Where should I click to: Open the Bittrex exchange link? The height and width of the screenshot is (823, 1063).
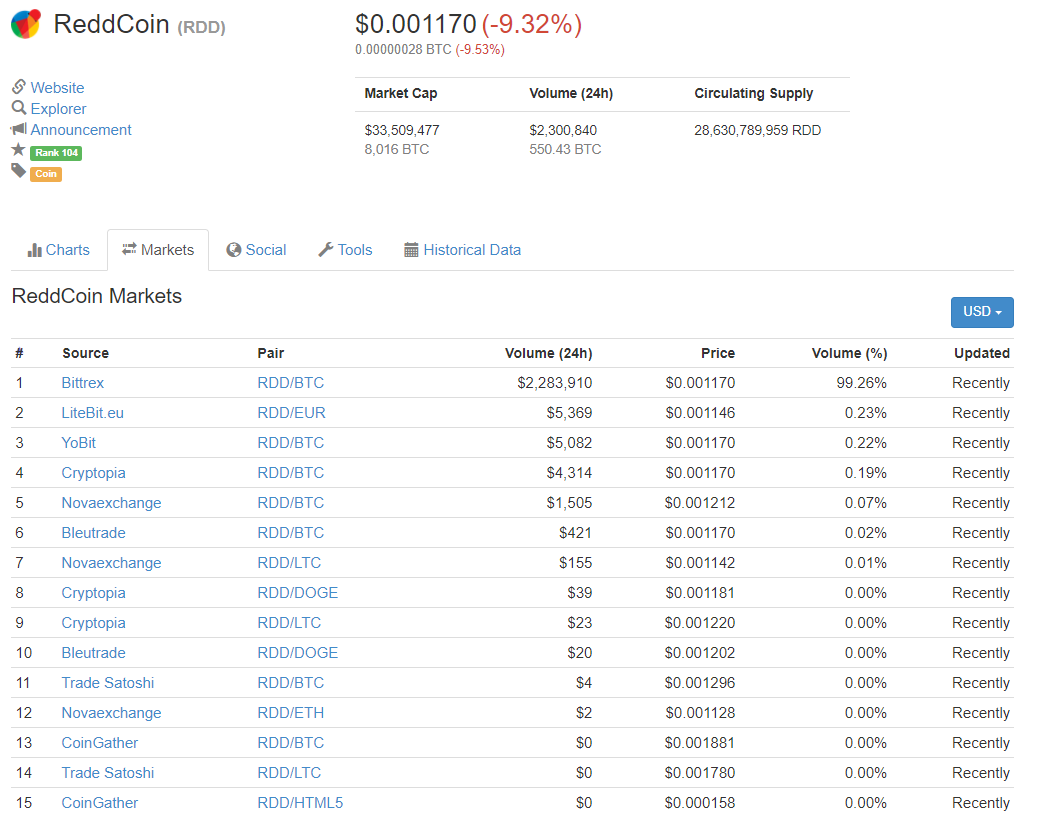tap(82, 383)
